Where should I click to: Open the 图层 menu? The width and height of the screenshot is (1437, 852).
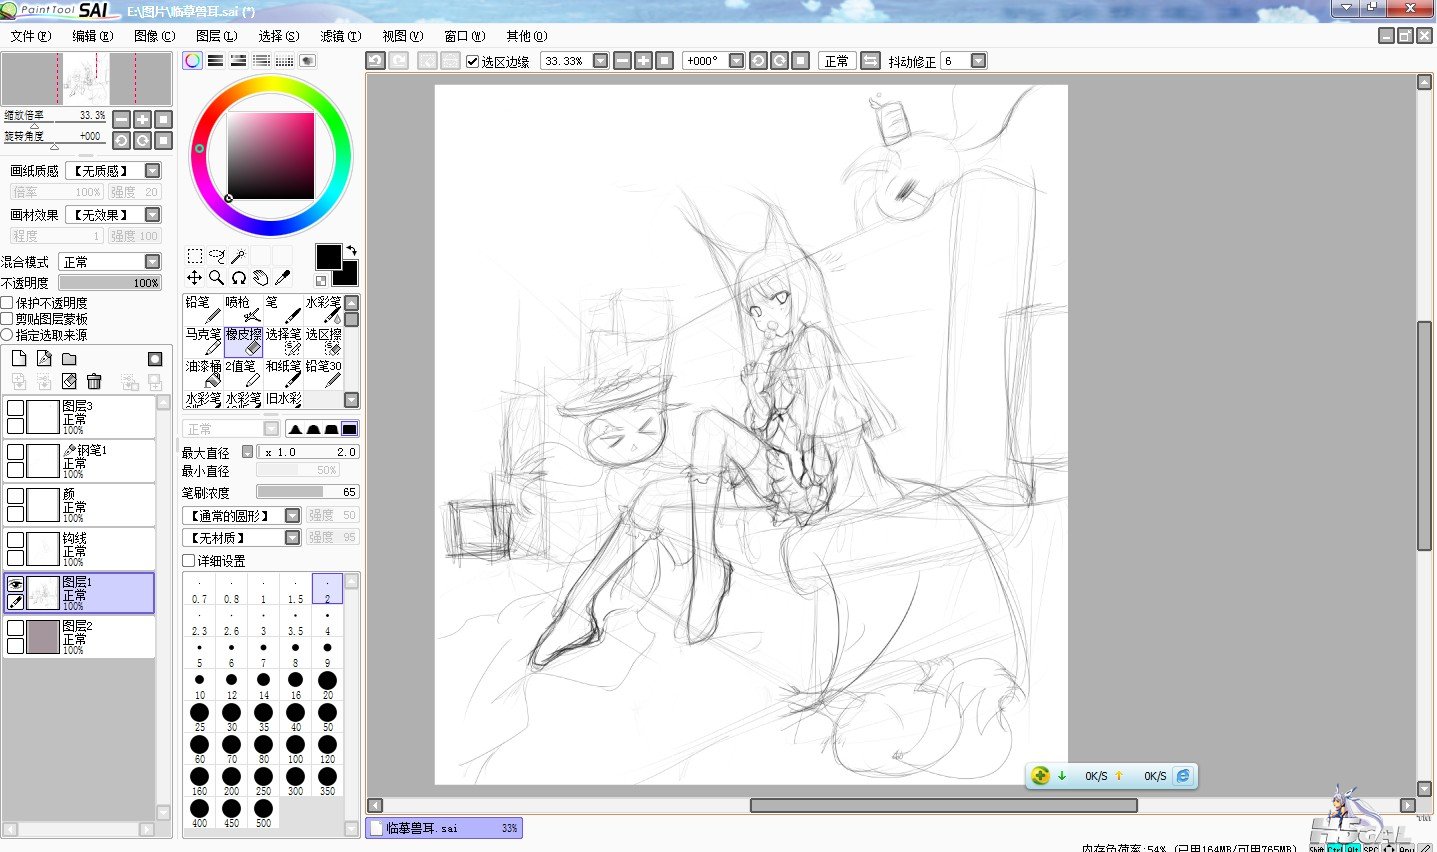216,36
